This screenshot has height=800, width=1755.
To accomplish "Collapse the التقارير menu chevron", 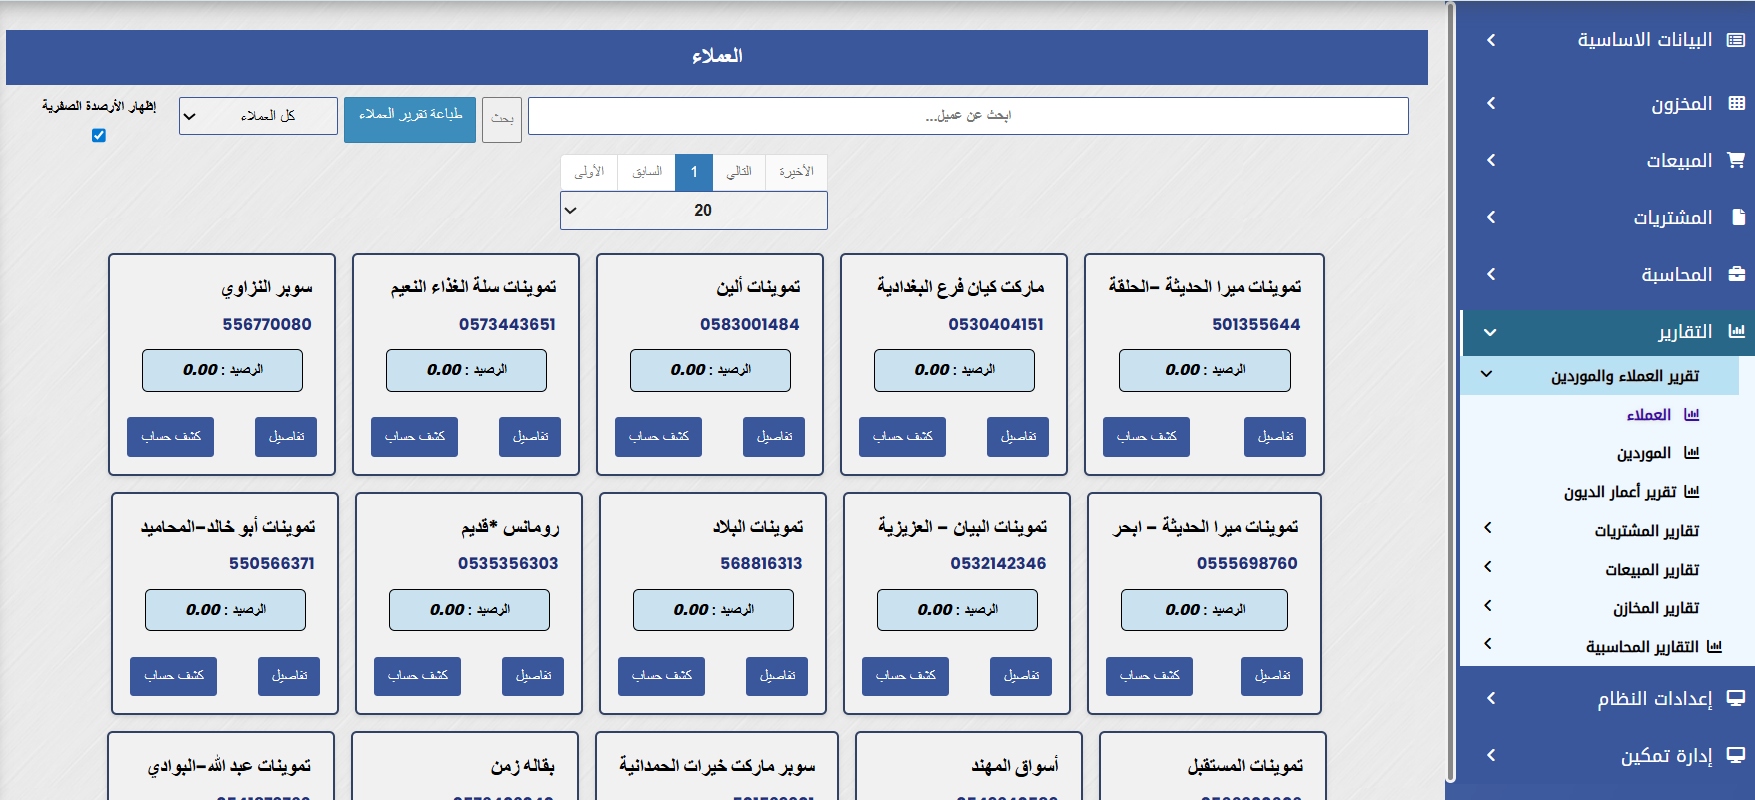I will 1491,332.
